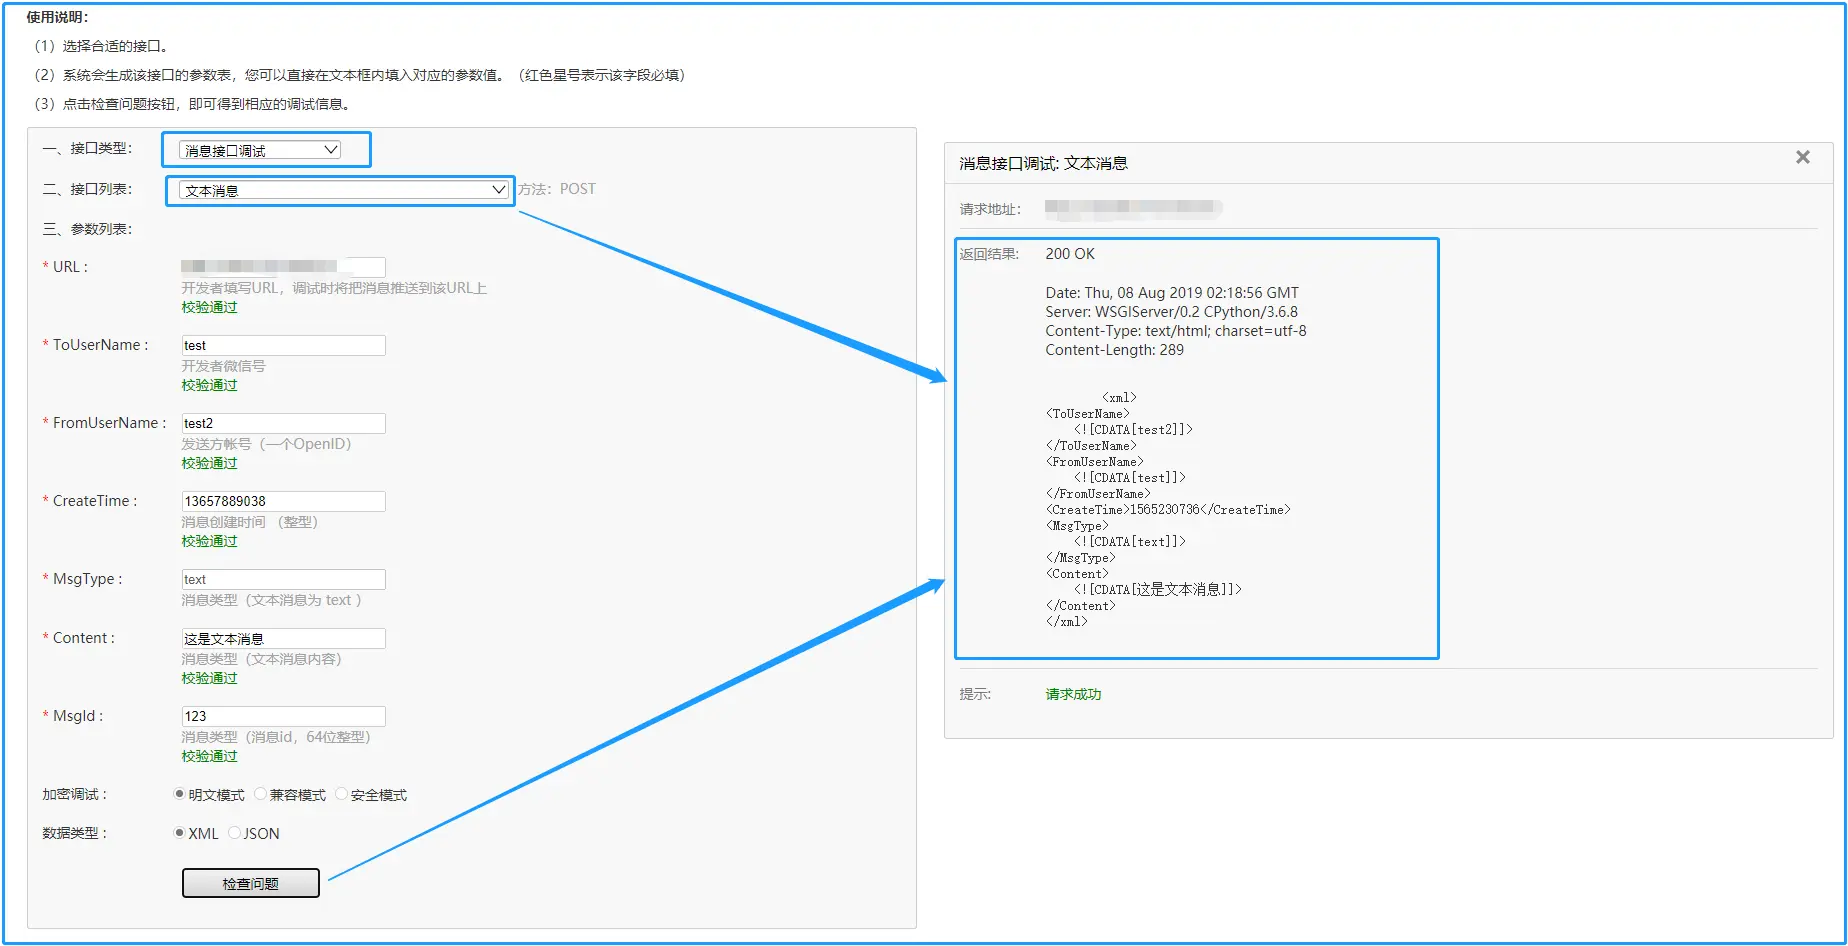Select 明文模式 encryption radio button
The width and height of the screenshot is (1848, 946).
179,794
